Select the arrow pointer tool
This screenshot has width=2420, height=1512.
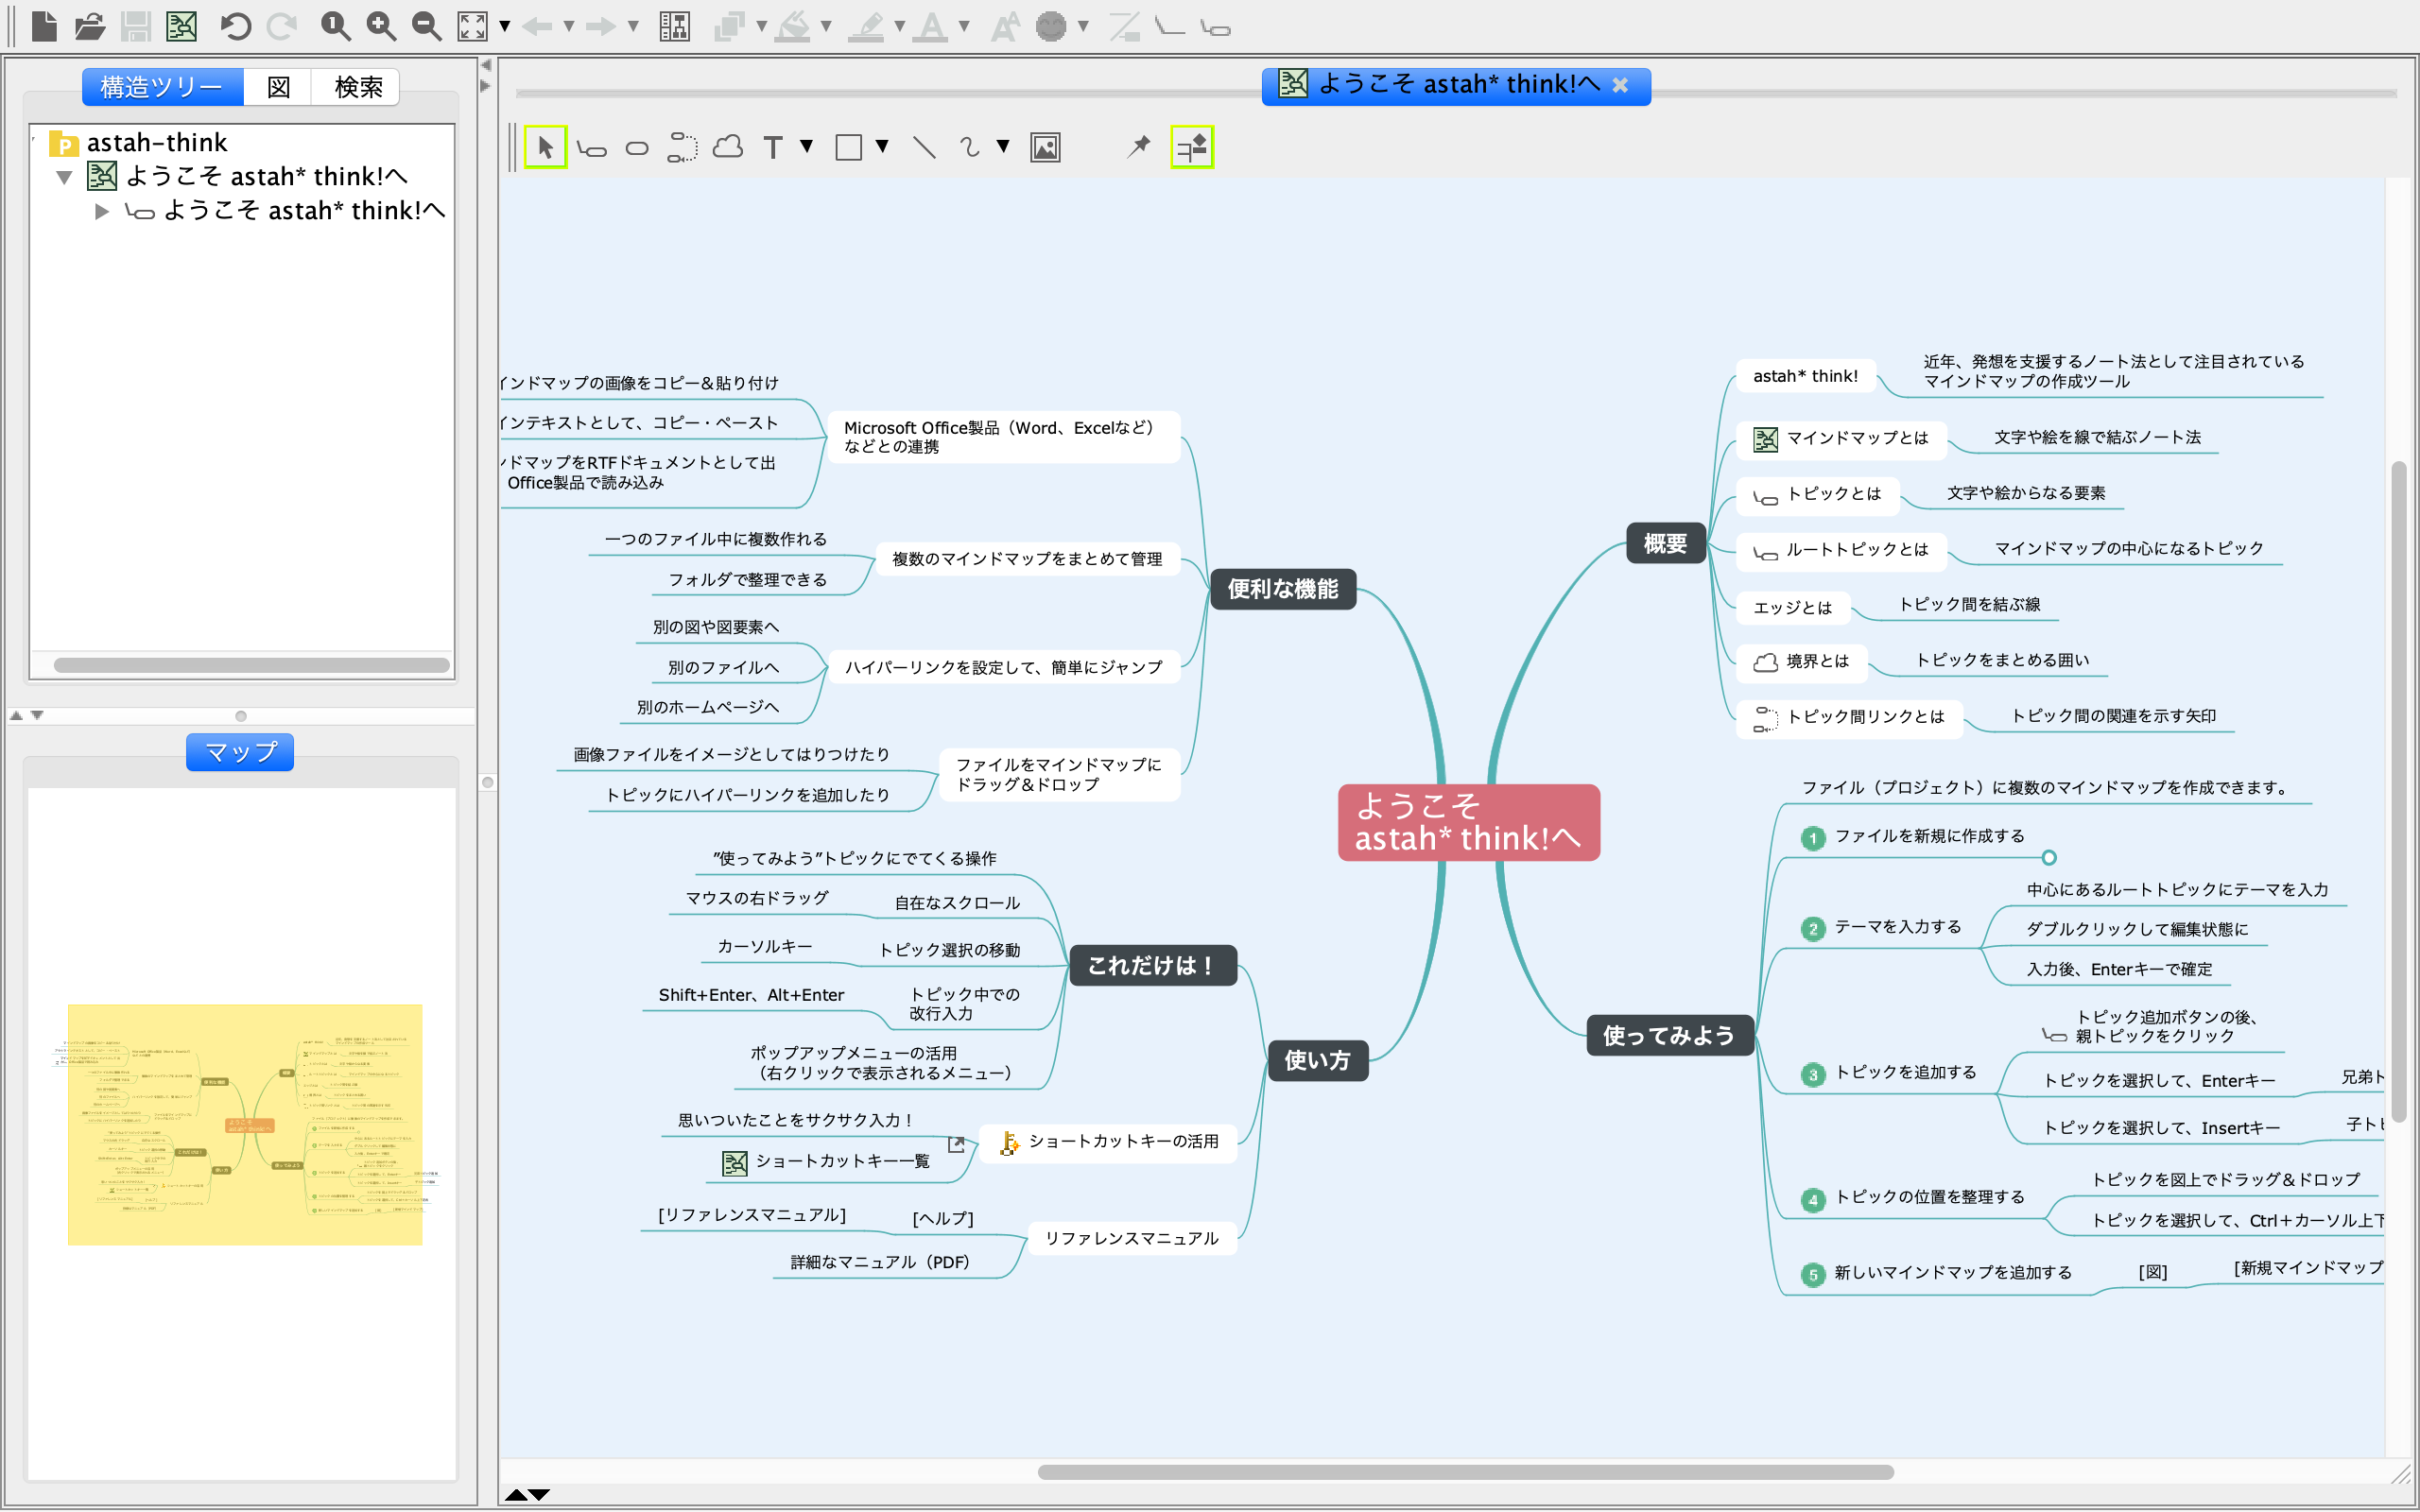click(x=545, y=147)
